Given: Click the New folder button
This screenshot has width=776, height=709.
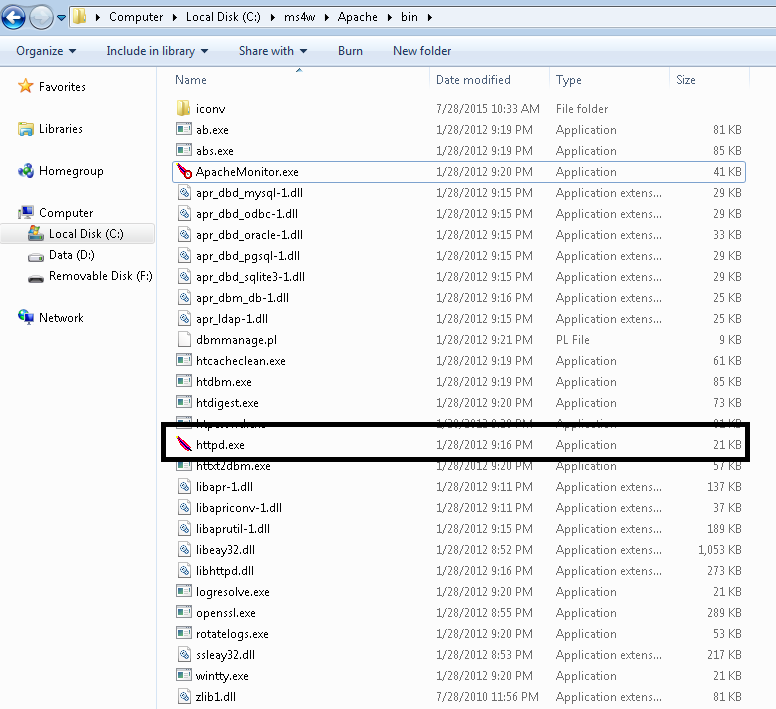Looking at the screenshot, I should click(x=422, y=51).
